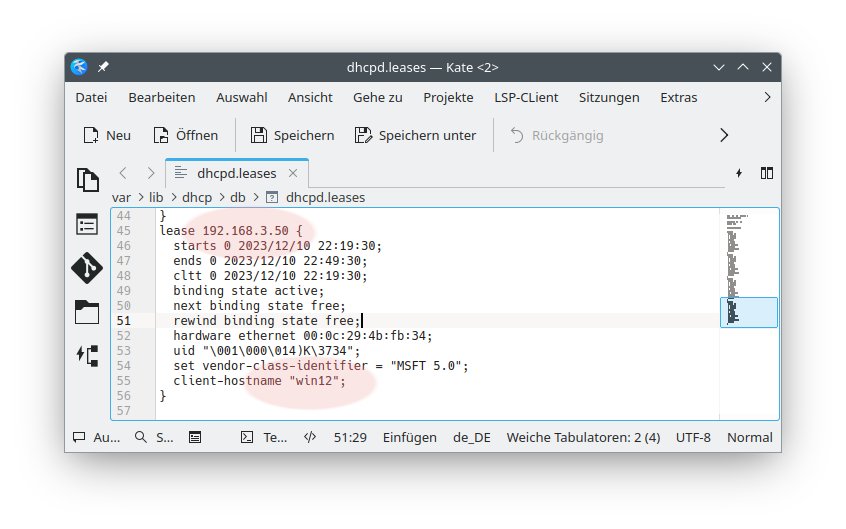Open the Git sidebar panel icon
846x529 pixels.
click(x=87, y=268)
